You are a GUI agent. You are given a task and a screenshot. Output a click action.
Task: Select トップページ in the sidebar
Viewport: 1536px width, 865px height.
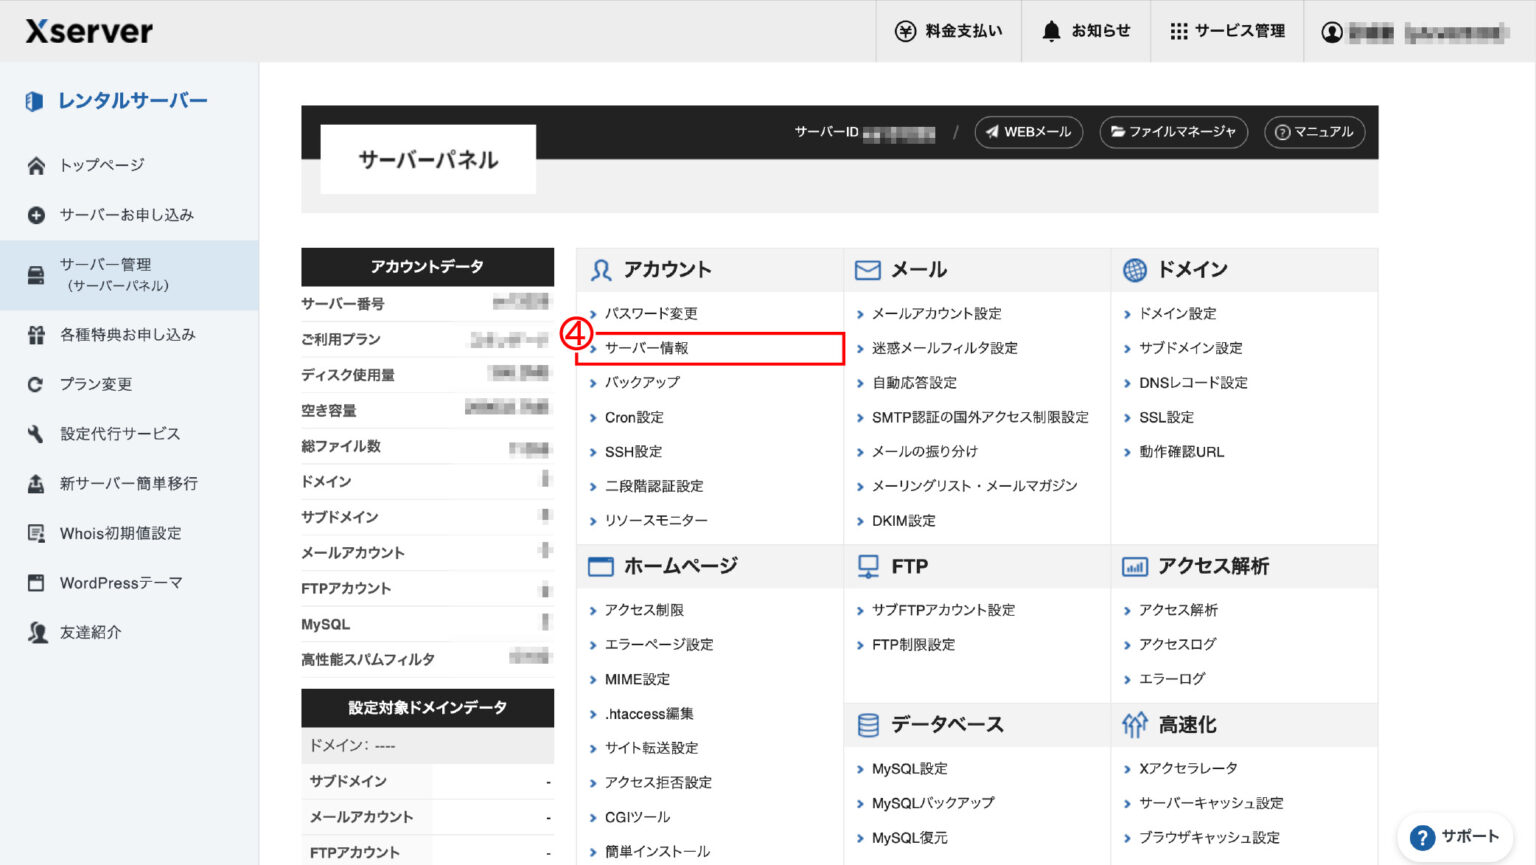point(103,164)
